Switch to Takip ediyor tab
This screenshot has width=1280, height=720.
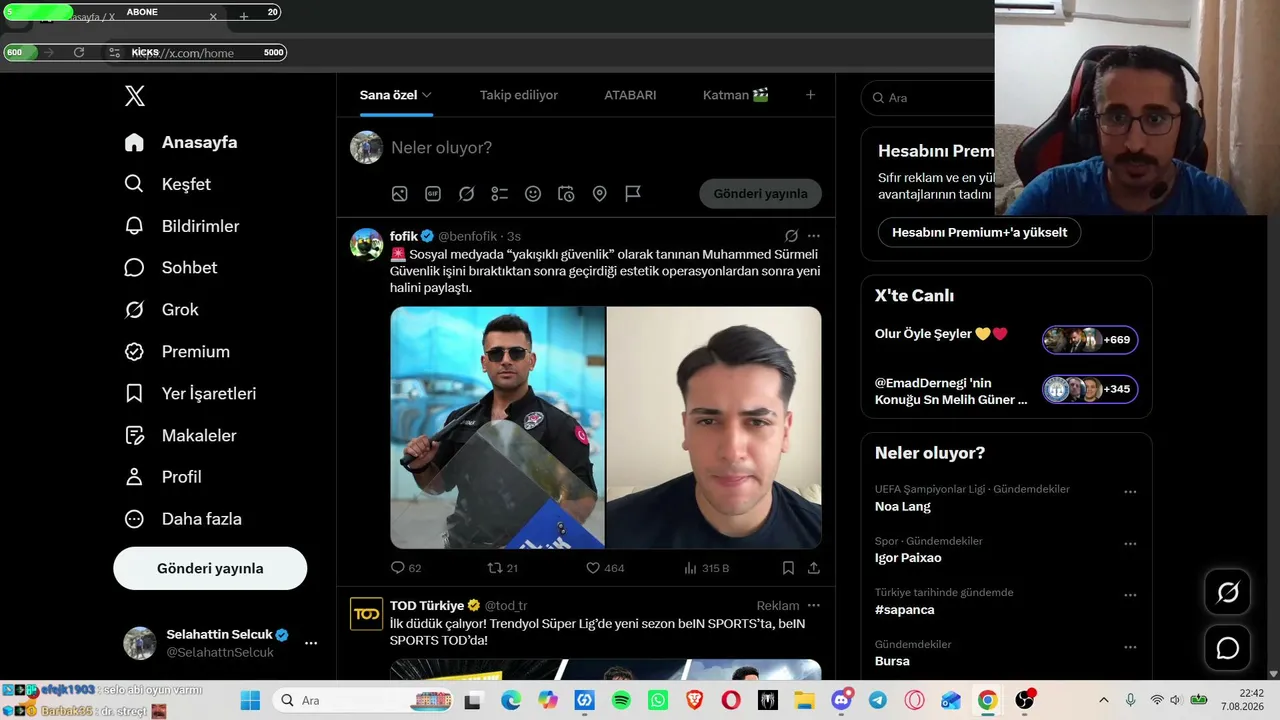click(519, 95)
